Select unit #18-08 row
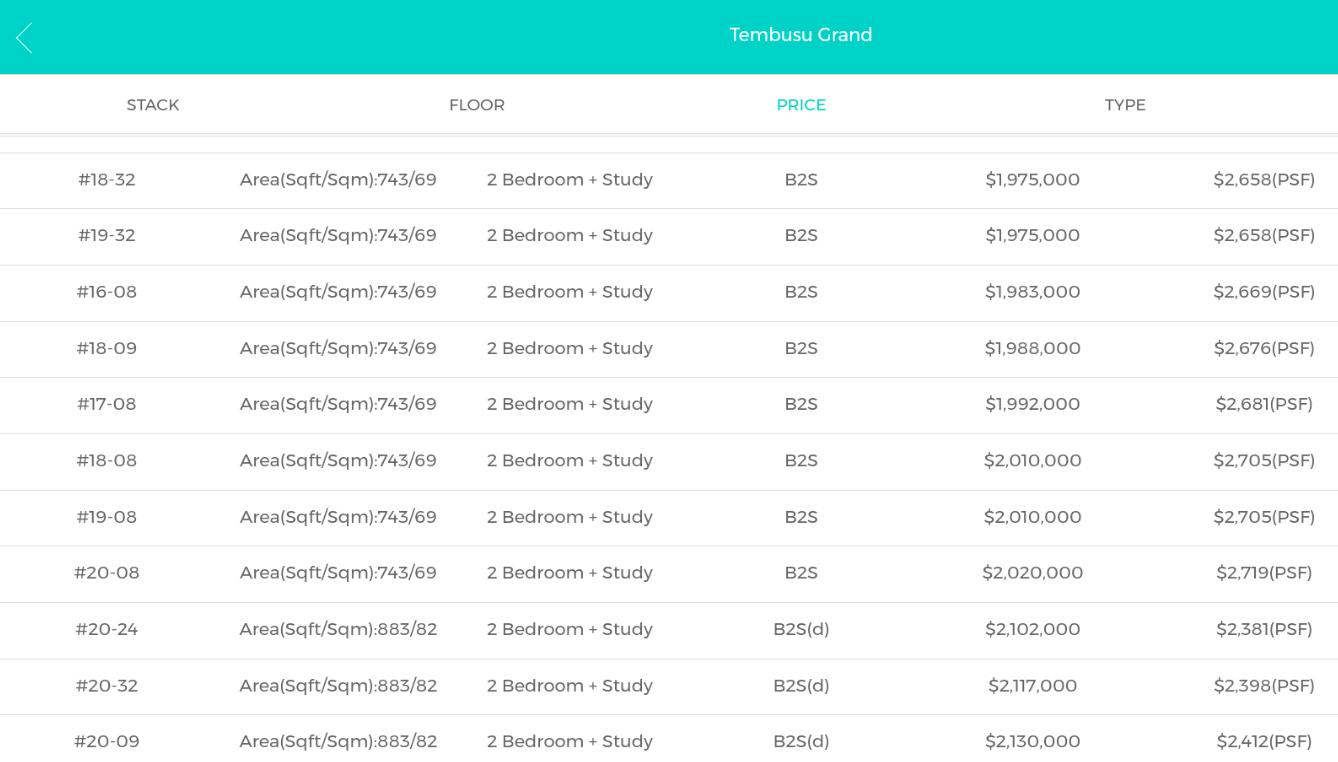 [x=107, y=461]
